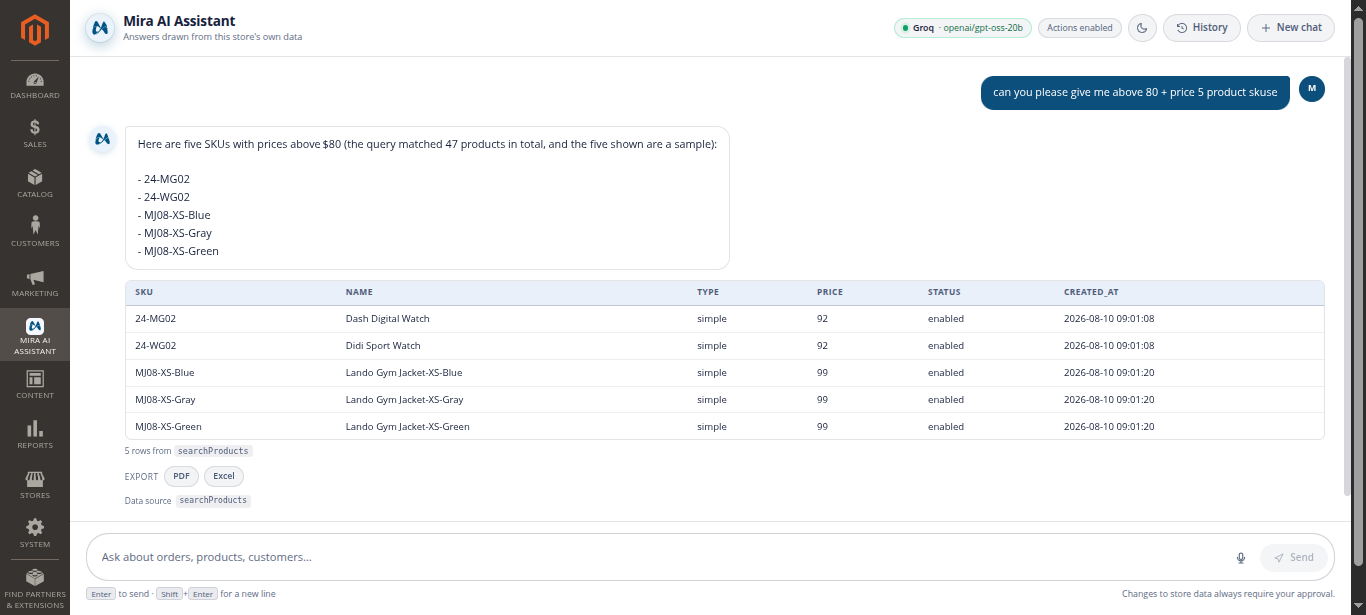Click 'Mira AI Assistant' header title
1366x615 pixels.
click(x=179, y=20)
